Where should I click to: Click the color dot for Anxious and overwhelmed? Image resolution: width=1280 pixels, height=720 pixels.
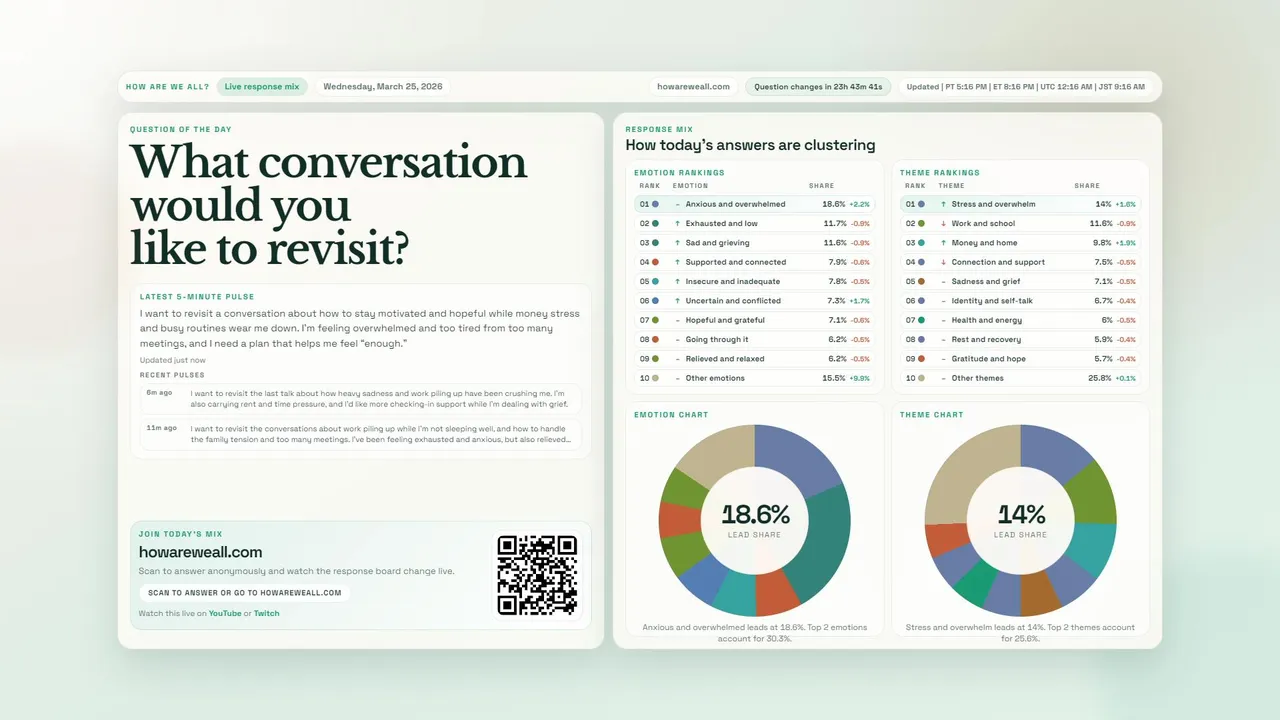coord(655,204)
